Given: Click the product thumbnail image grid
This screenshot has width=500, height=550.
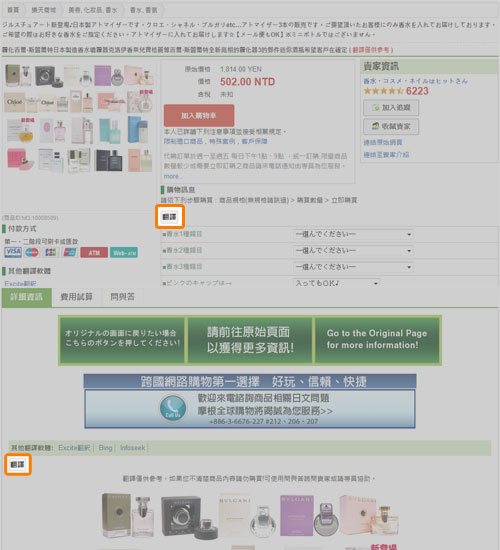Looking at the screenshot, I should click(x=79, y=119).
